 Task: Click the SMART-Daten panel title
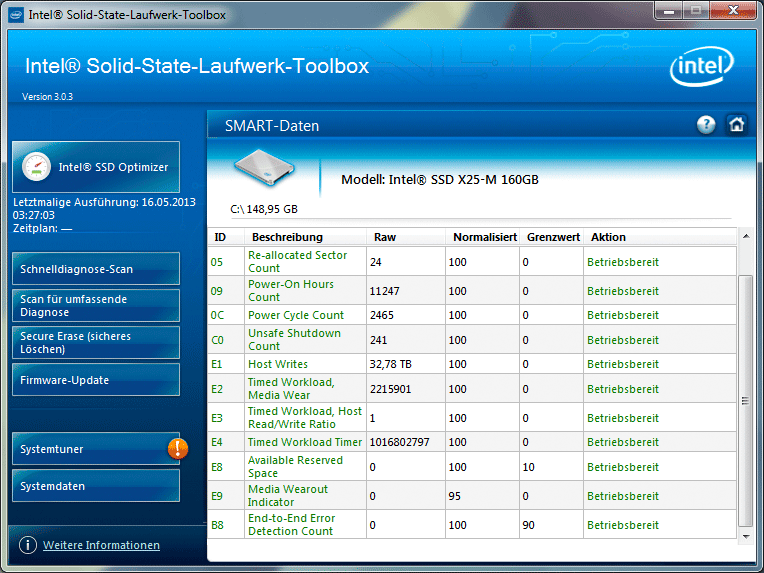(272, 126)
